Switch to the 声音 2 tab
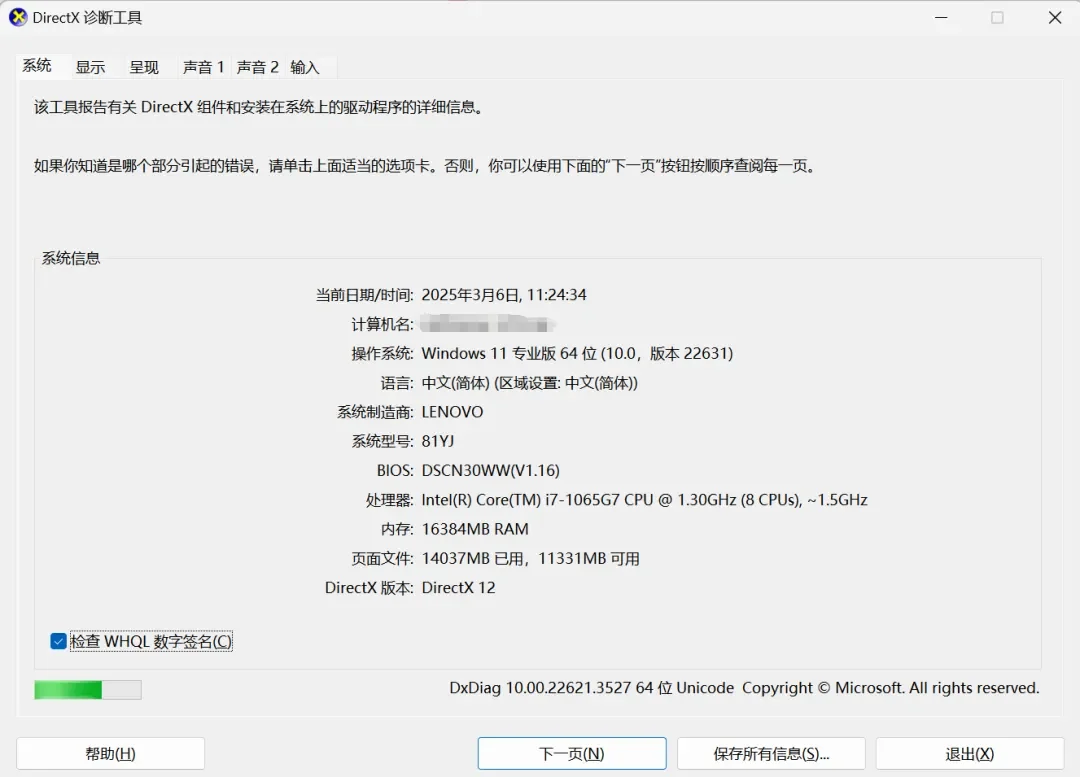Viewport: 1080px width, 777px height. [258, 67]
